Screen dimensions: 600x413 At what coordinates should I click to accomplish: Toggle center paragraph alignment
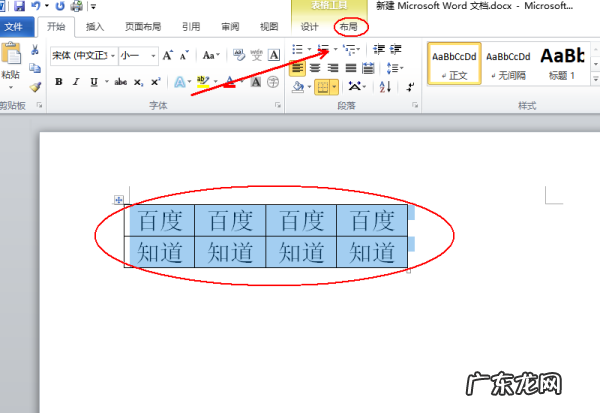coord(315,68)
